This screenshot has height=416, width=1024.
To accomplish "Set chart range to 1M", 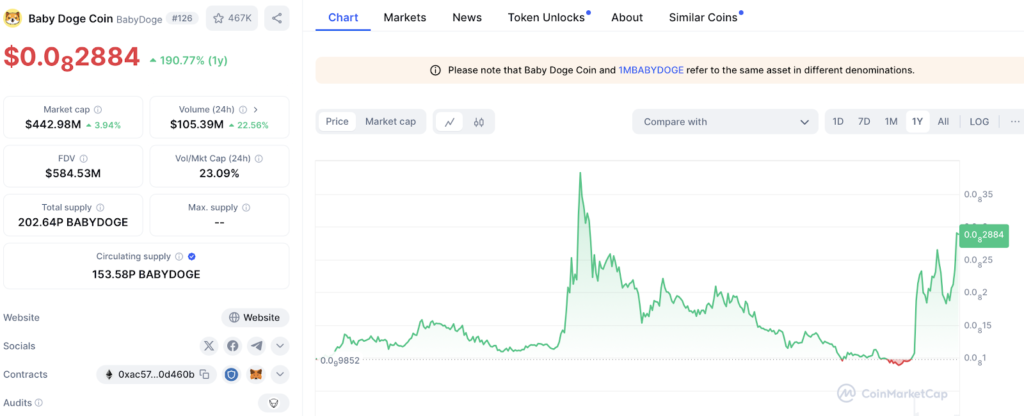I will [x=891, y=121].
